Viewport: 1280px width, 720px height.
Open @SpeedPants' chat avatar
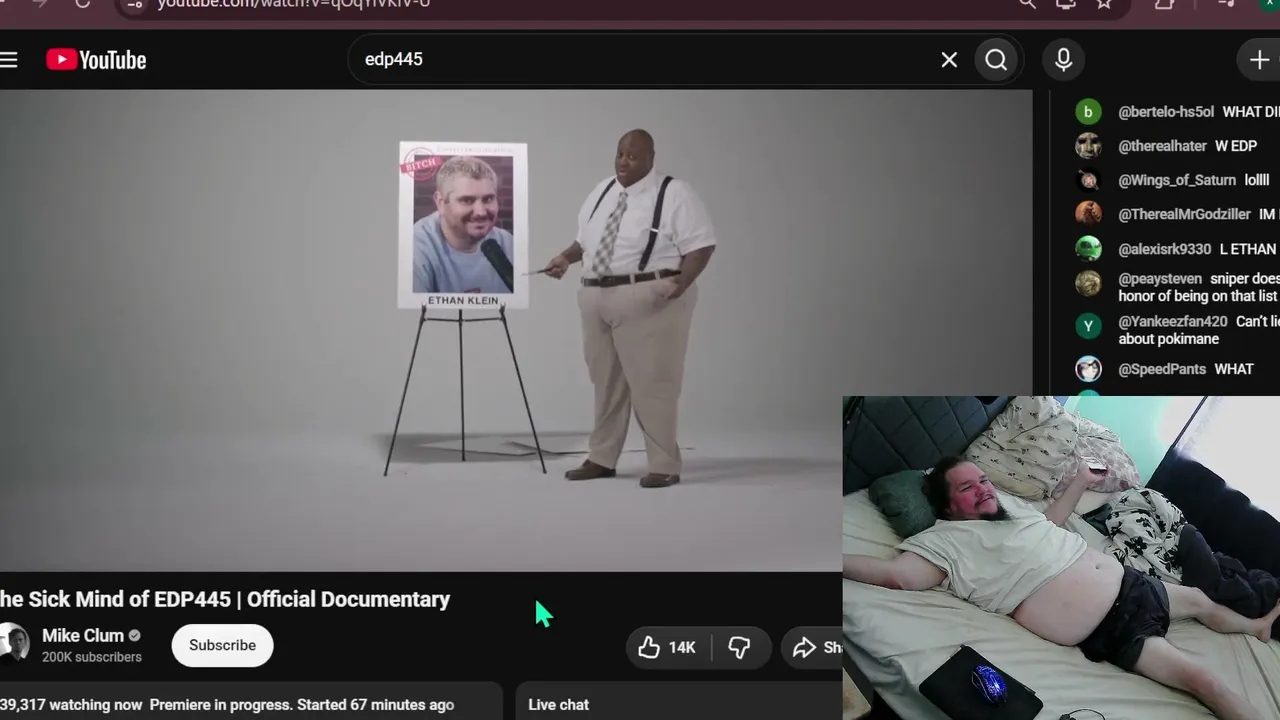pos(1088,369)
